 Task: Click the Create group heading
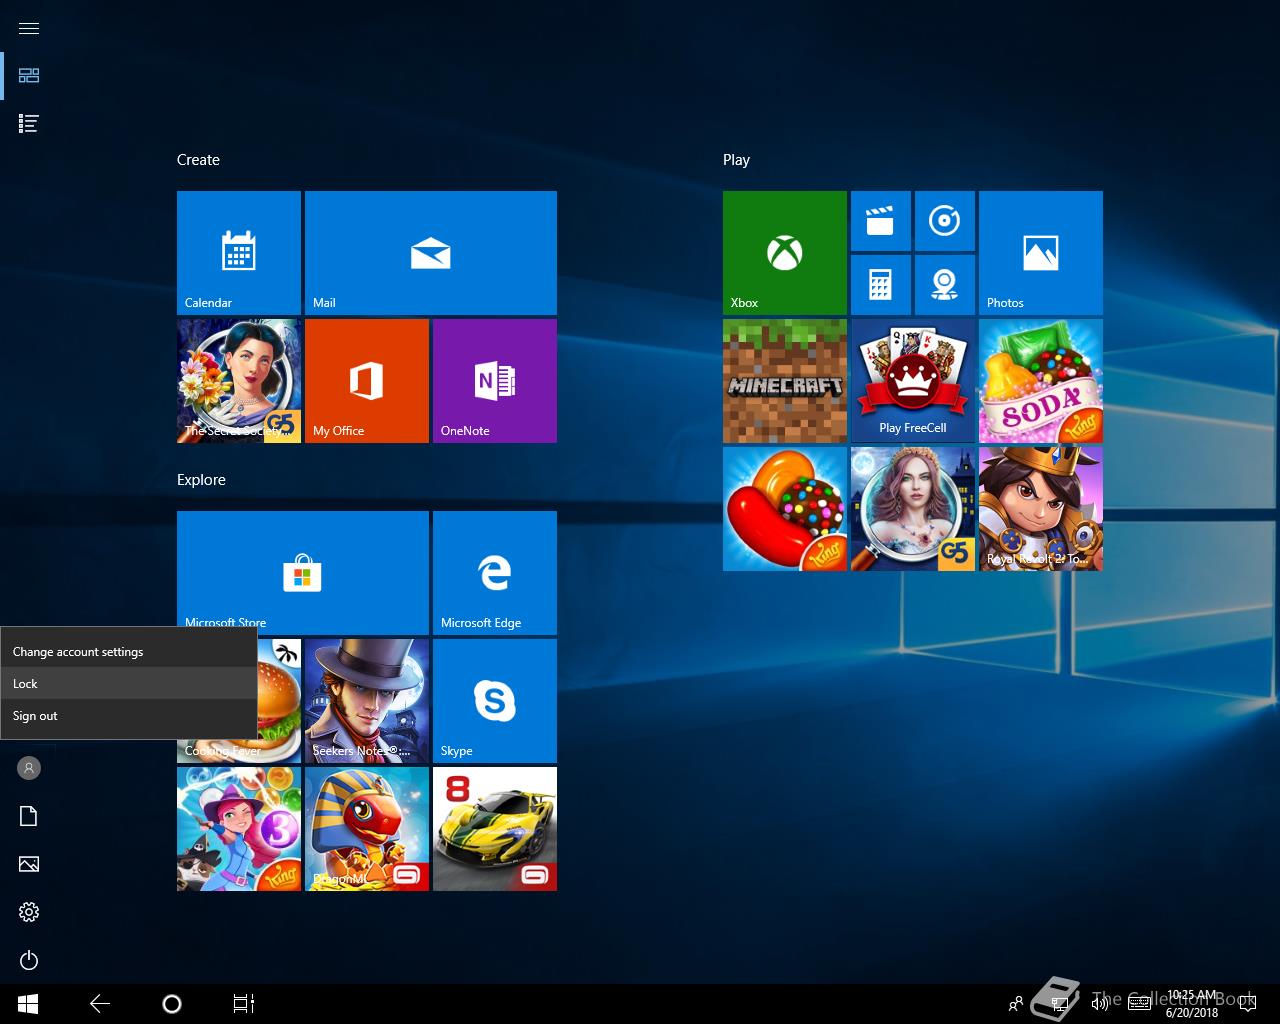(x=198, y=160)
